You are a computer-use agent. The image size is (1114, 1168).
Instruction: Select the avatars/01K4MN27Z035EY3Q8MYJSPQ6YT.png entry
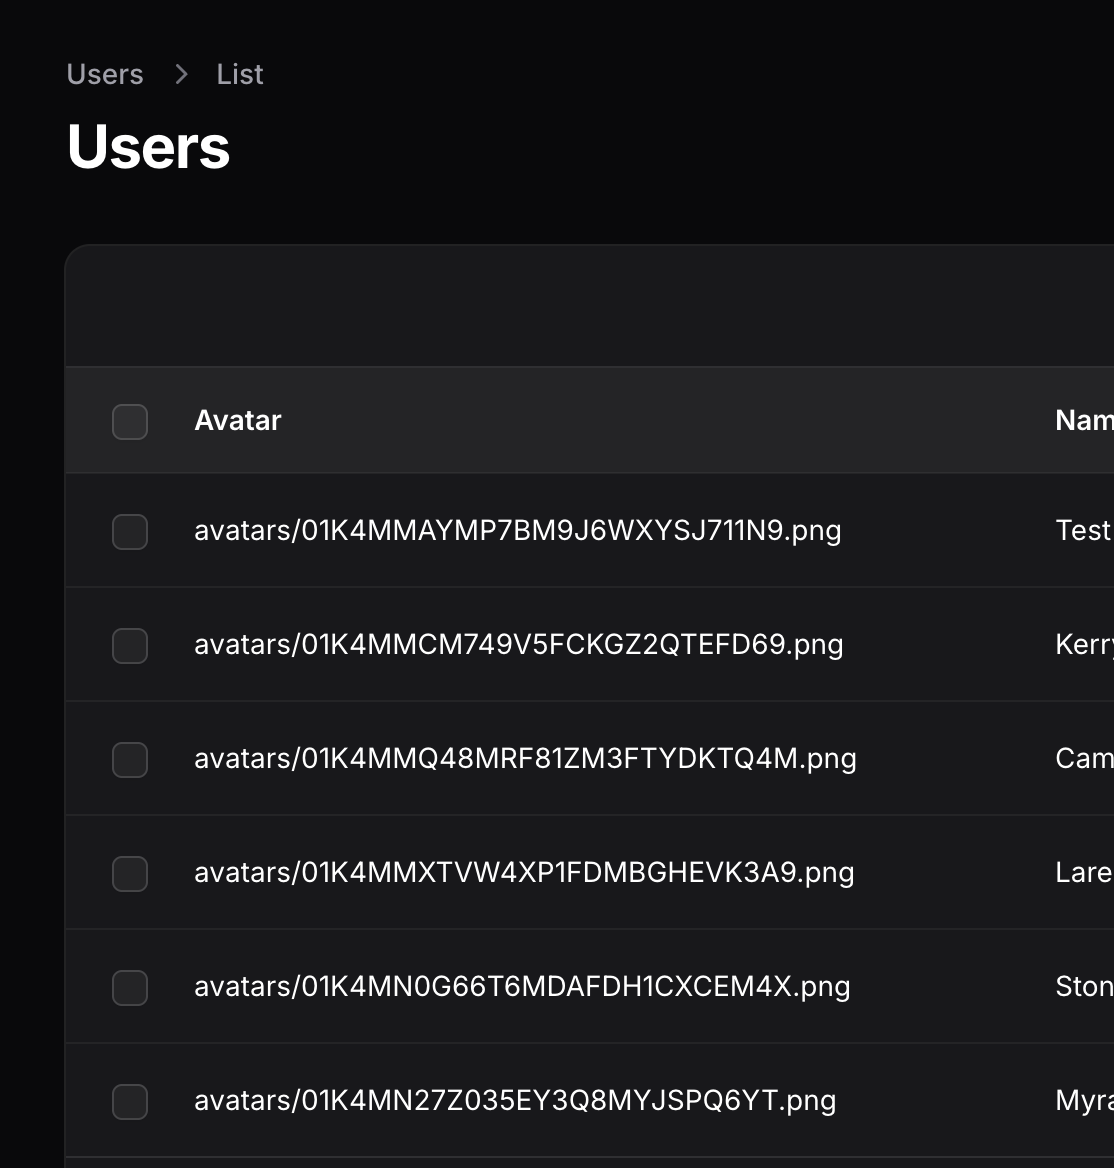coord(515,1100)
